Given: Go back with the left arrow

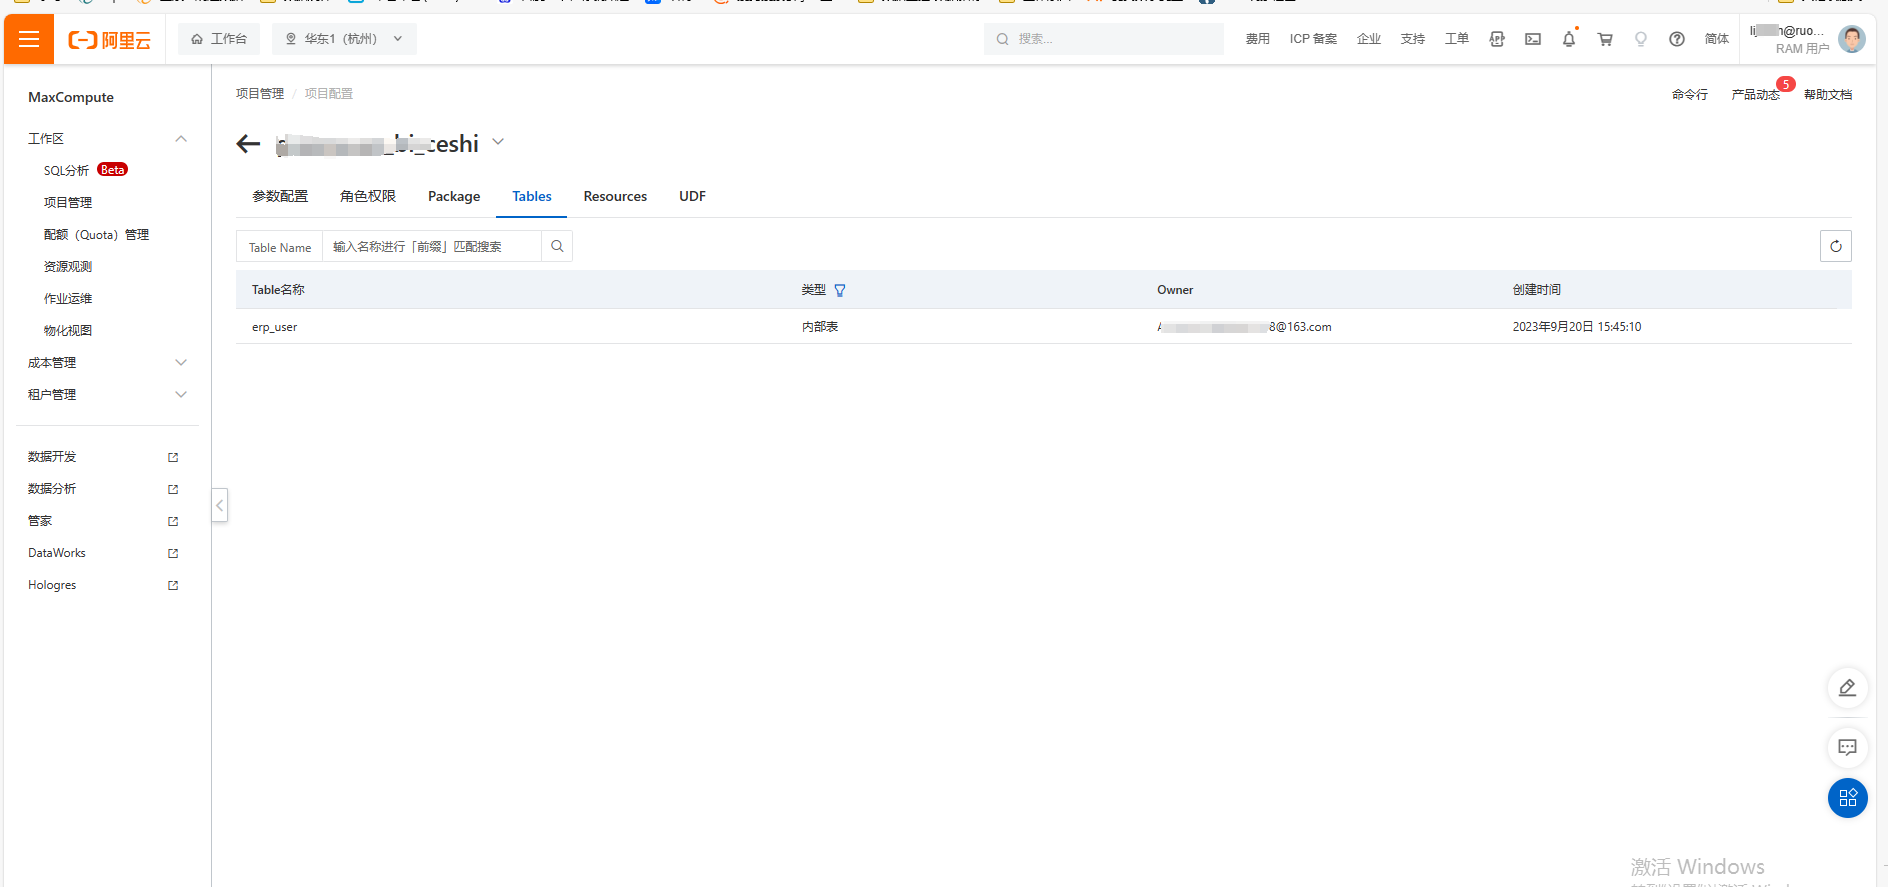Looking at the screenshot, I should pyautogui.click(x=248, y=144).
